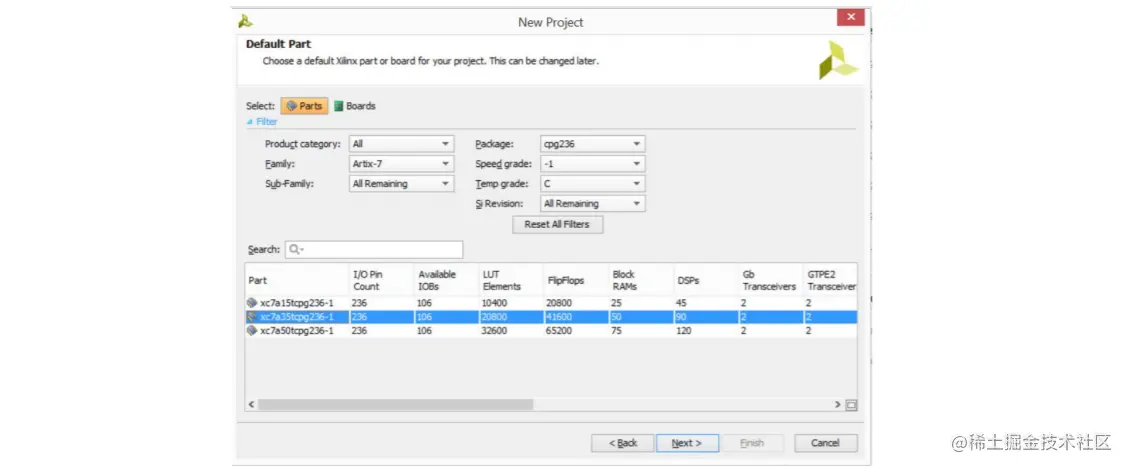Screen dimensions: 1127x468
Task: Click table corner options icon
Action: (x=851, y=405)
